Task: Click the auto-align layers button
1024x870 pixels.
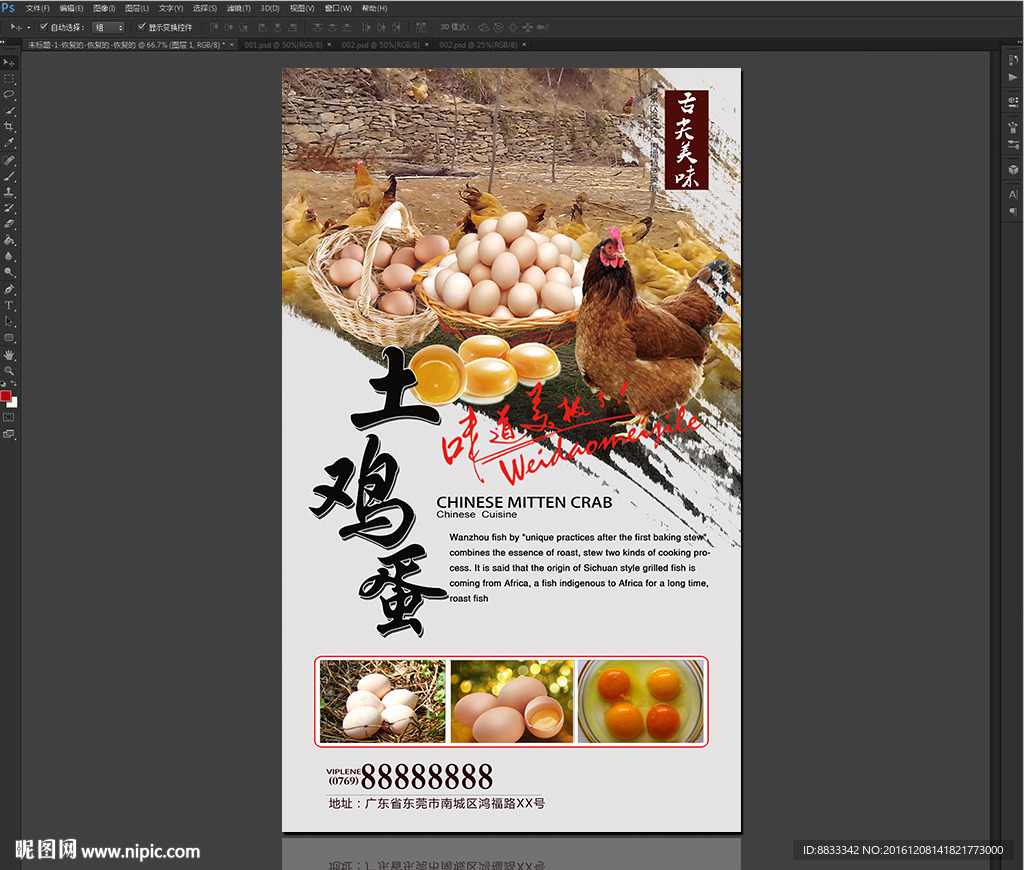Action: pos(421,27)
